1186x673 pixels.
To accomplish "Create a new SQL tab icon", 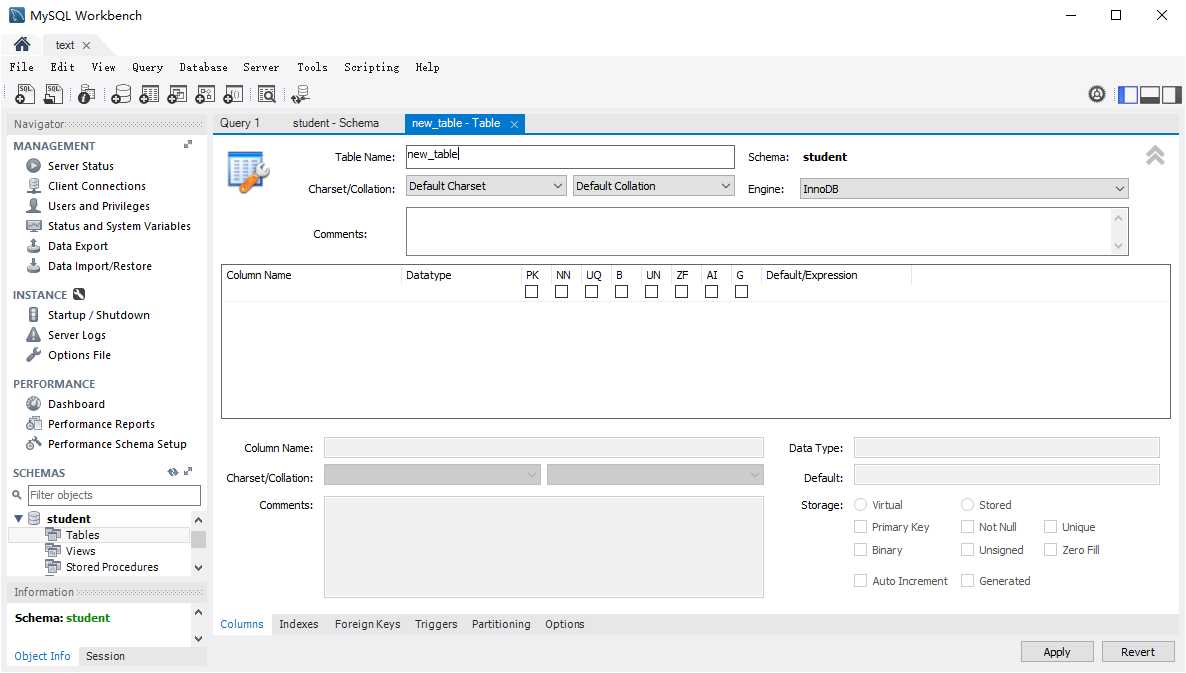I will (25, 94).
